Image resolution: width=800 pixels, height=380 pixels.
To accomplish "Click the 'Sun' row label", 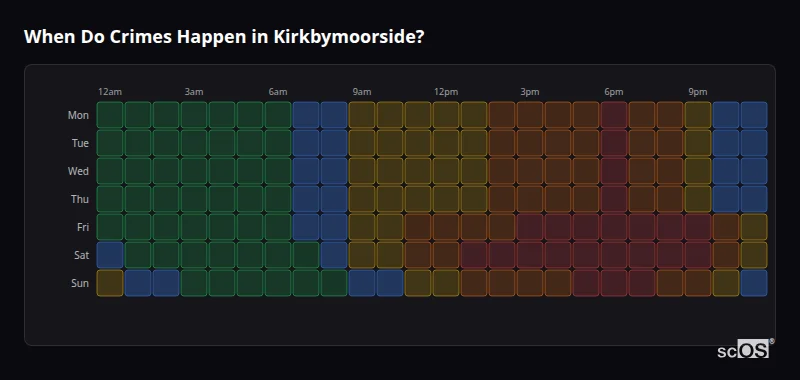I will pos(80,283).
